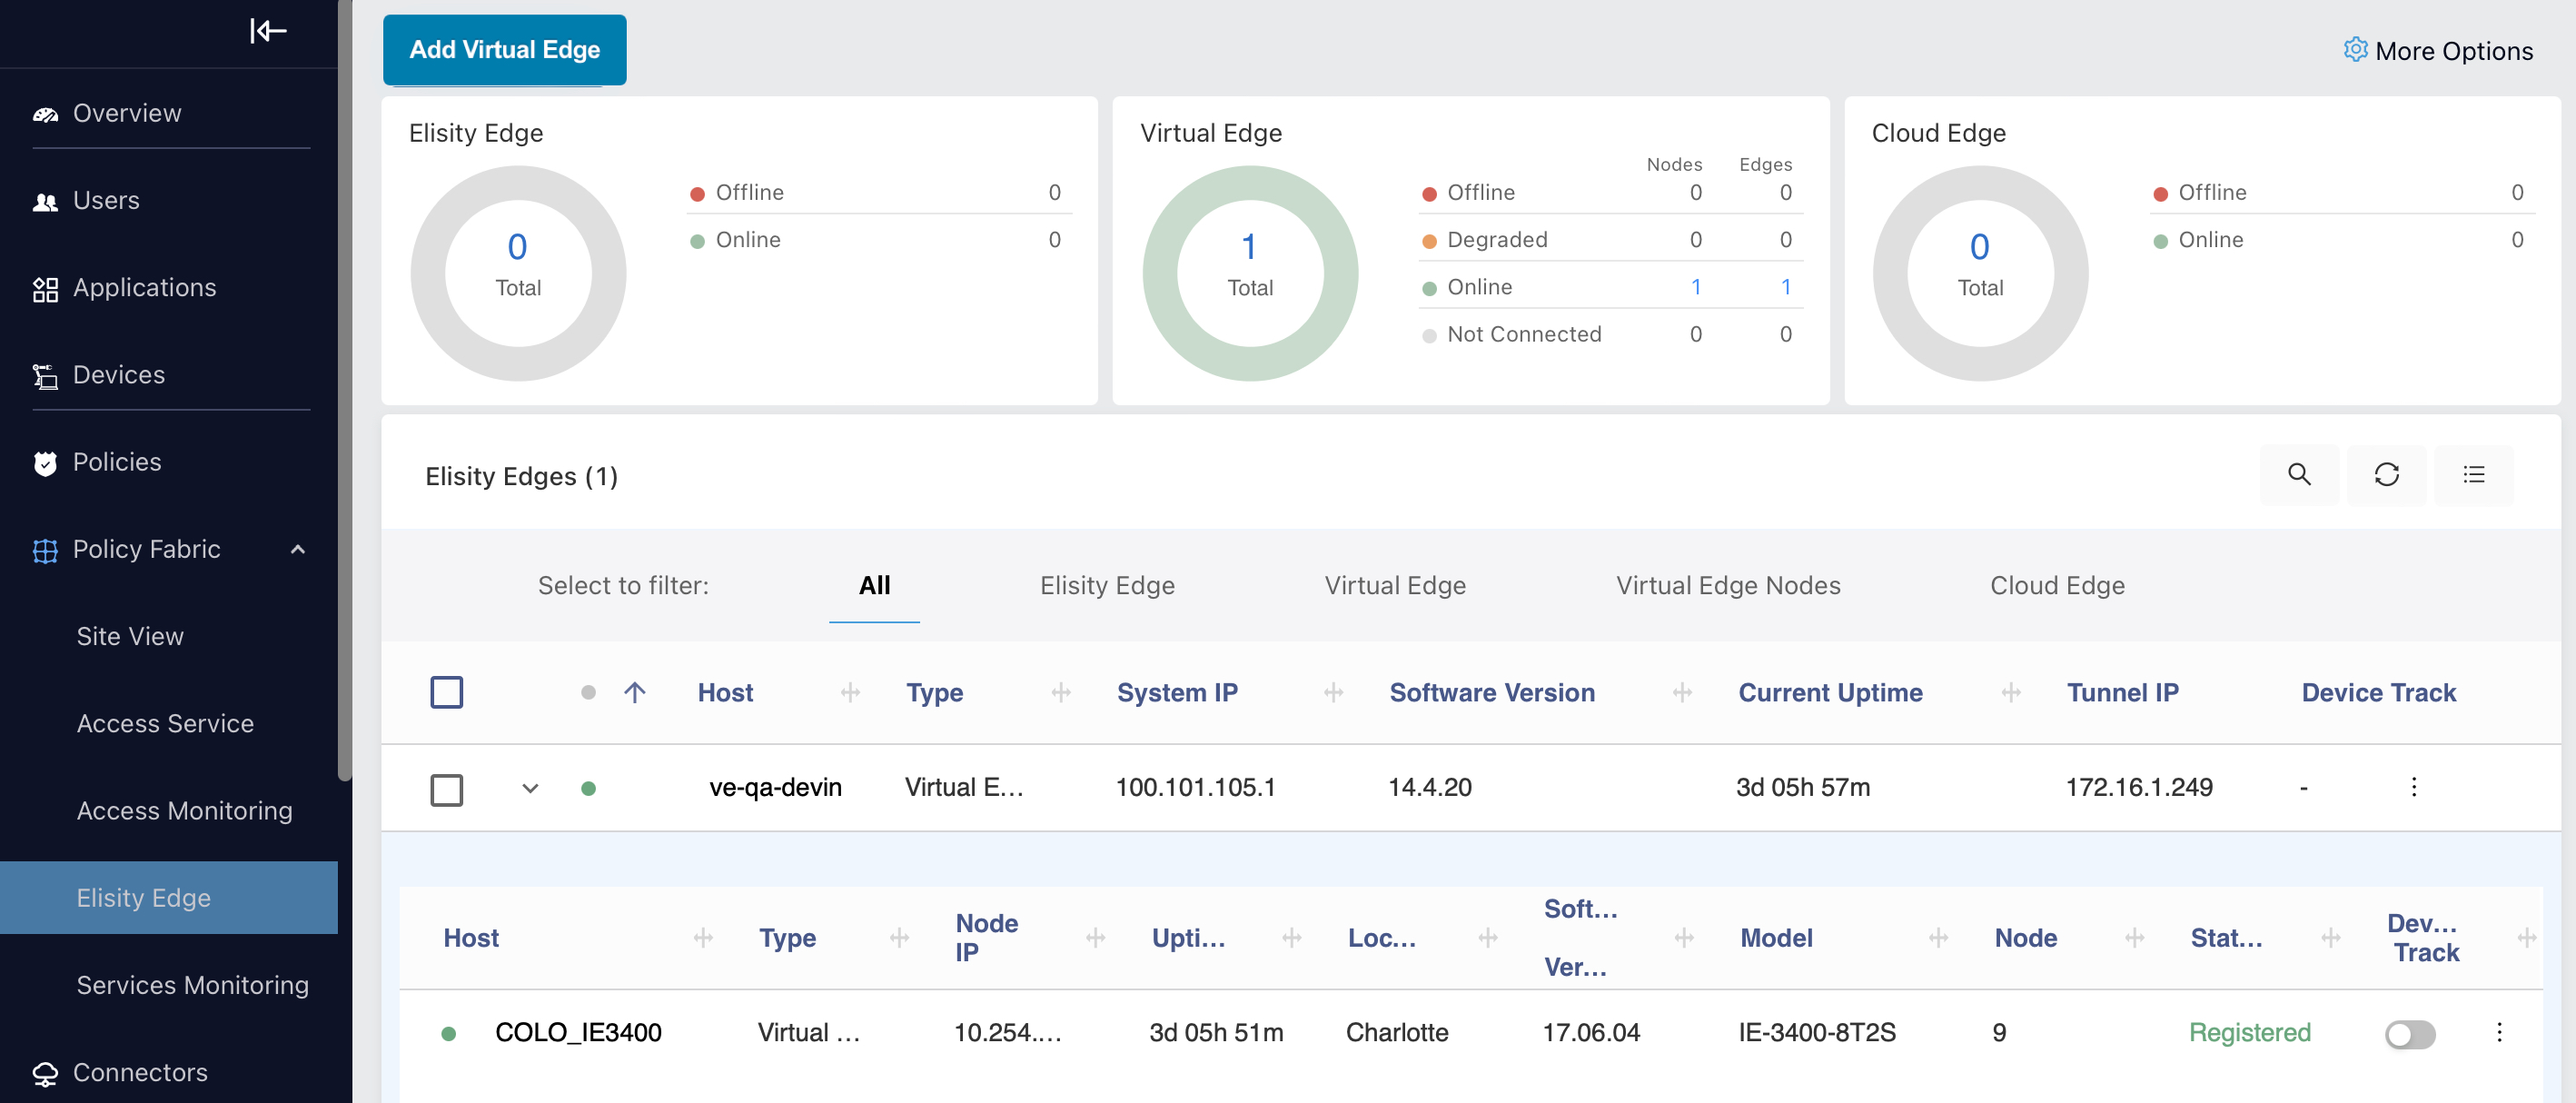The height and width of the screenshot is (1103, 2576).
Task: Click the Policies shield icon
Action: 45,463
